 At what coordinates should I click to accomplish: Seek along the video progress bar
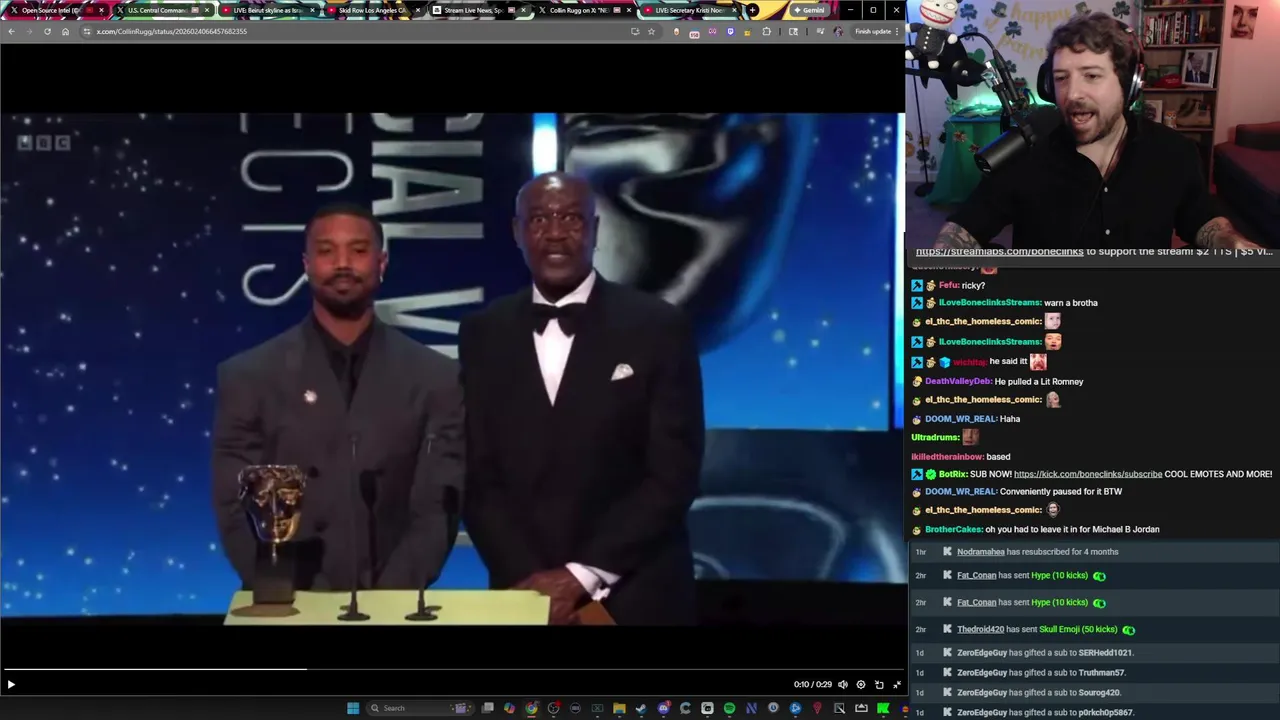click(452, 669)
